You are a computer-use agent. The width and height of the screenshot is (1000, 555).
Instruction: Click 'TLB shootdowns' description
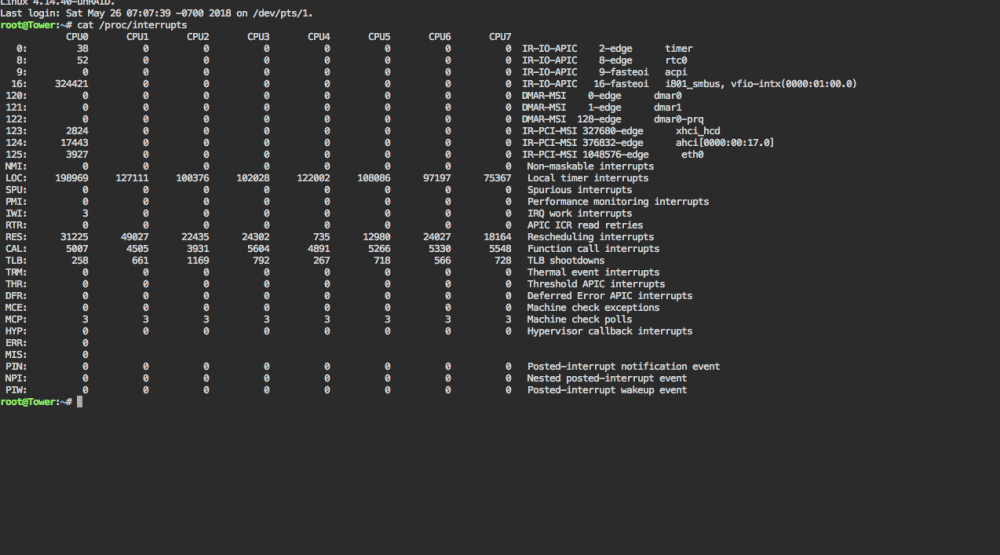point(566,261)
